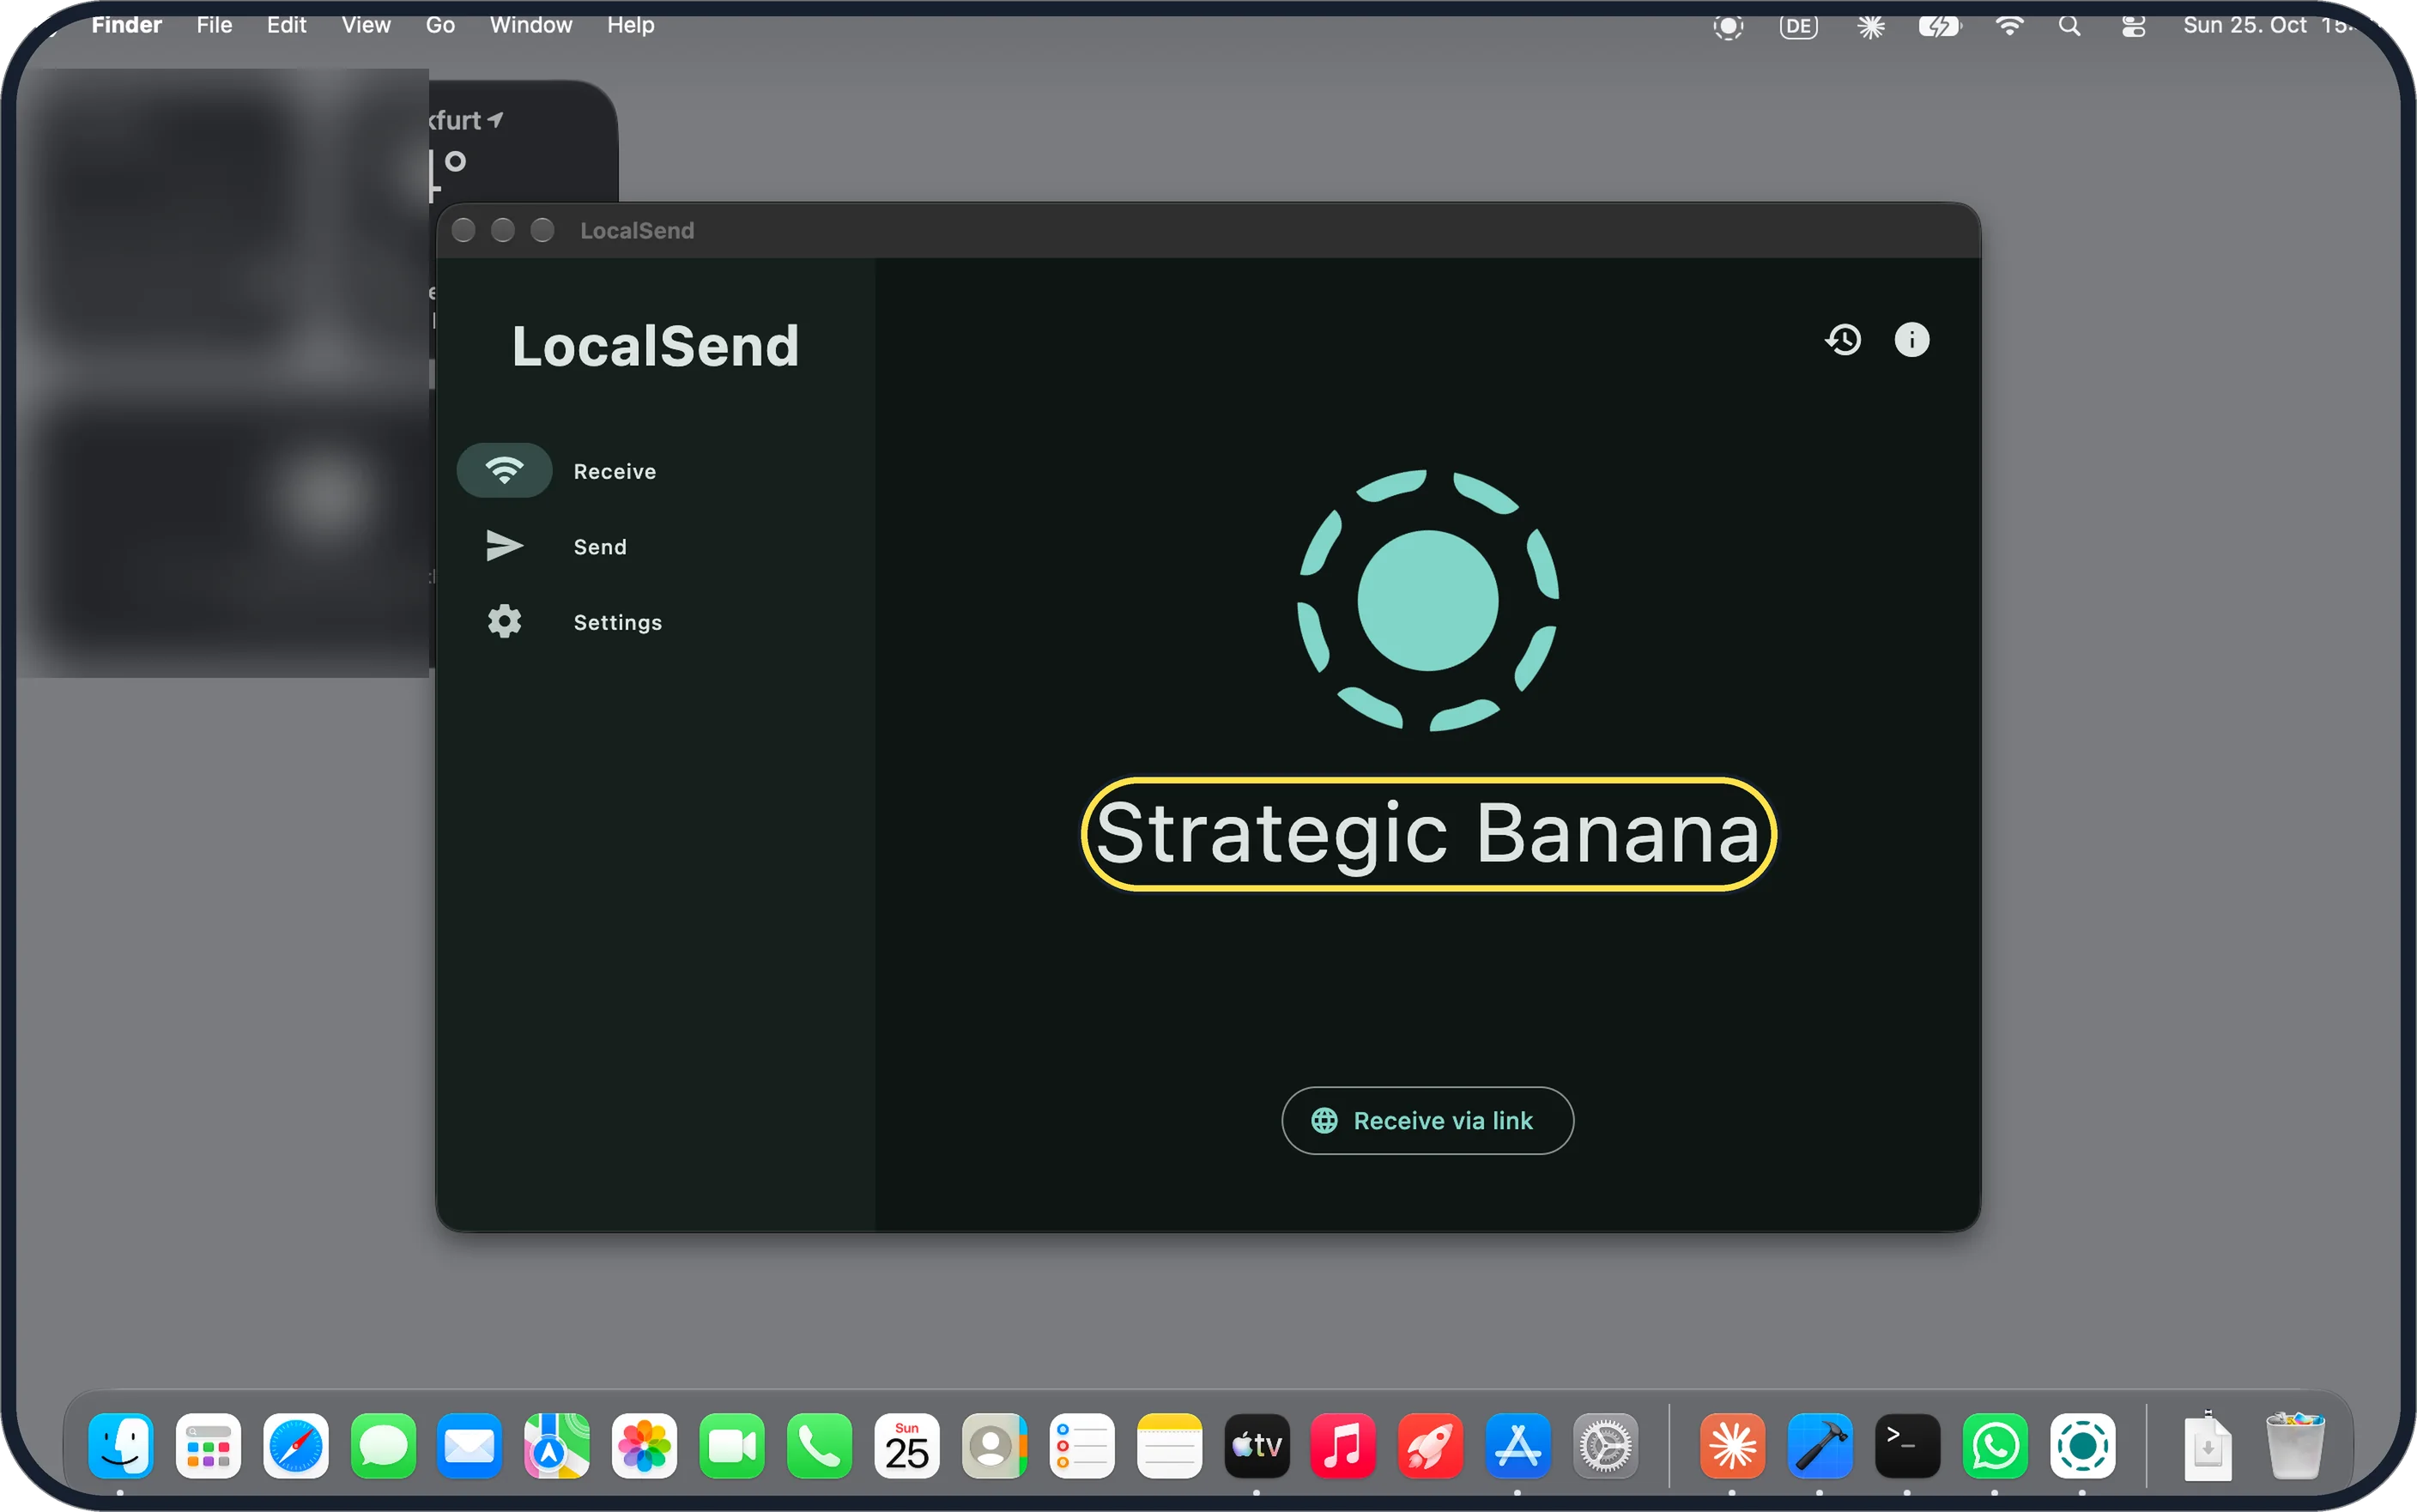Open the Go menu

click(x=440, y=25)
